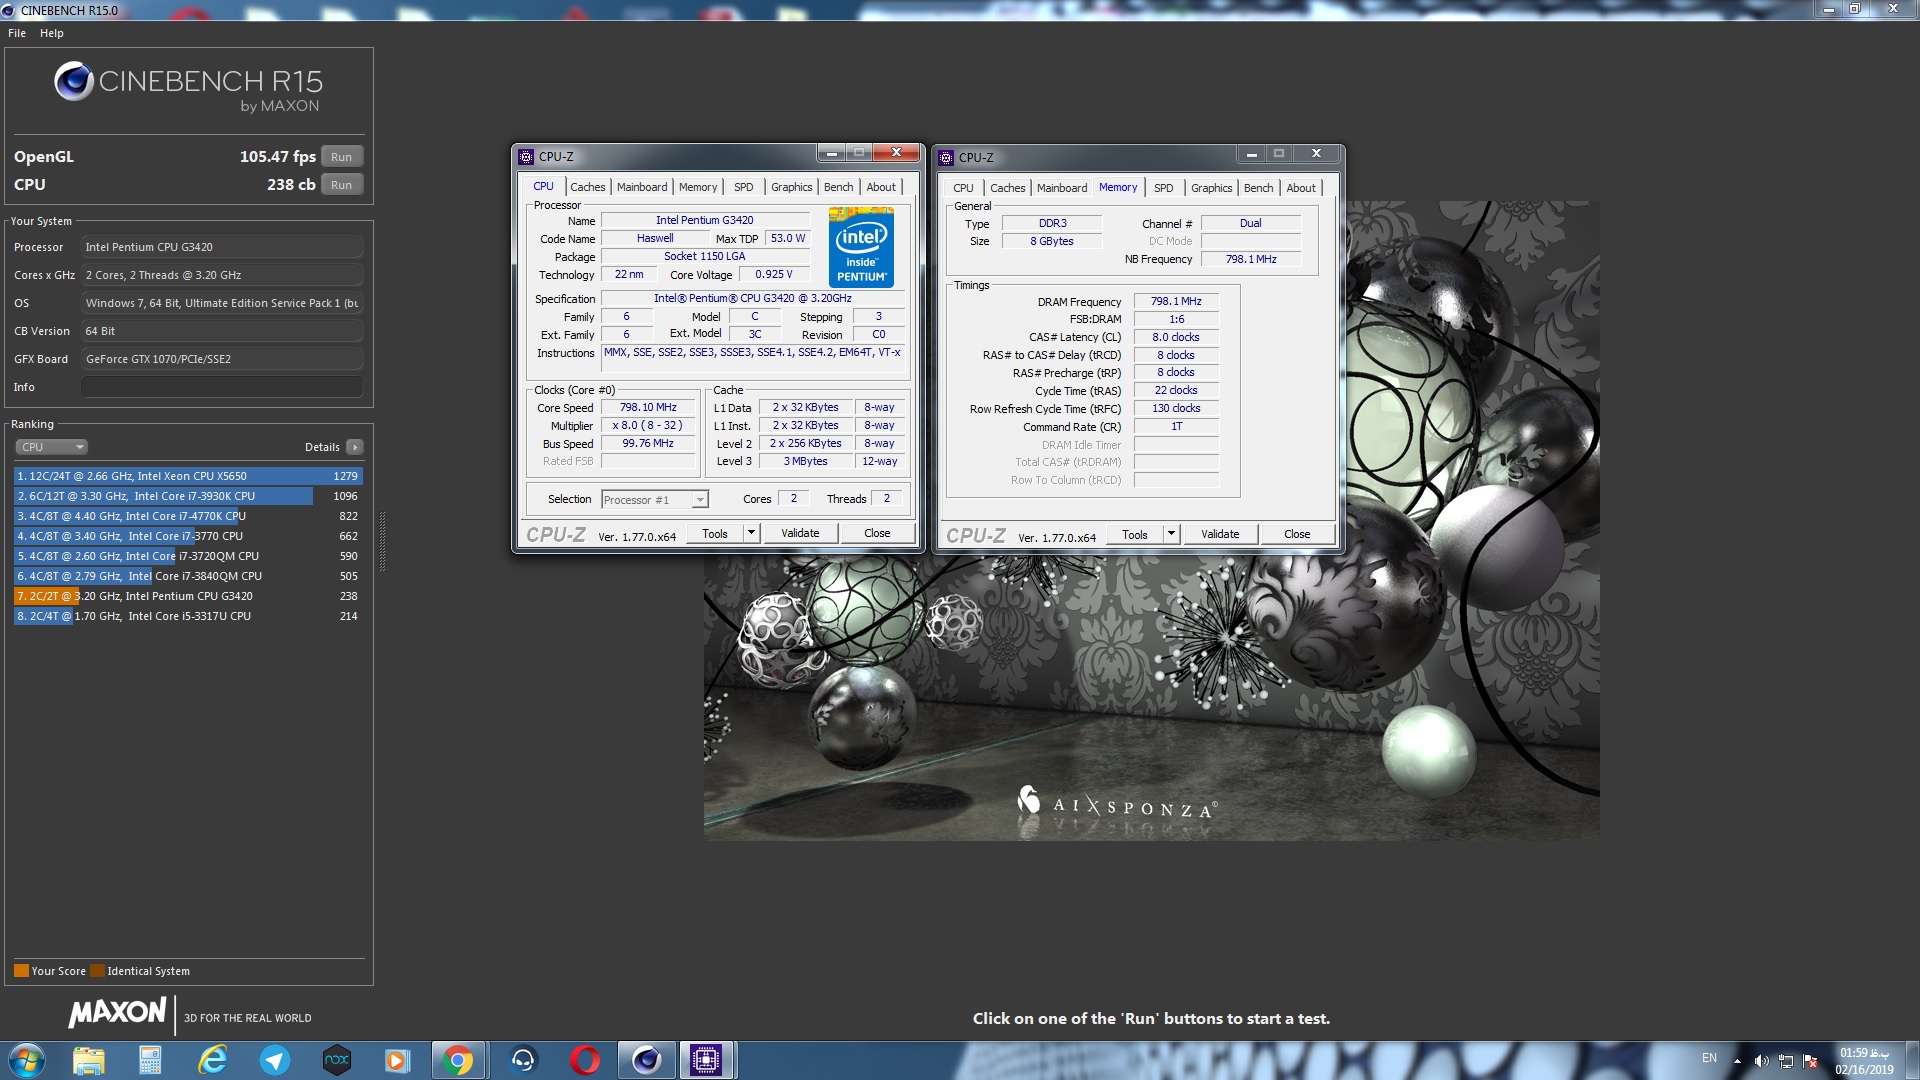Select ranking entry Core i5-3317U CPU
This screenshot has height=1080, width=1920.
(188, 616)
